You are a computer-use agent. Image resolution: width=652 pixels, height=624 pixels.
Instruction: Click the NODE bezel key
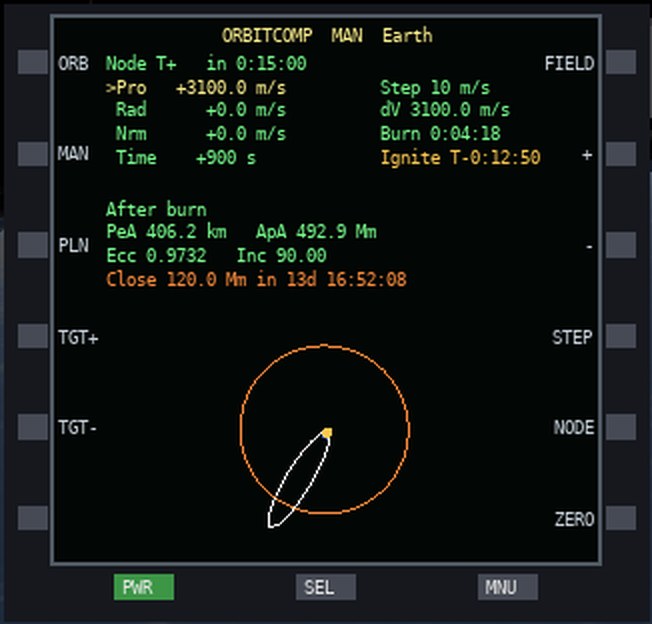point(621,427)
